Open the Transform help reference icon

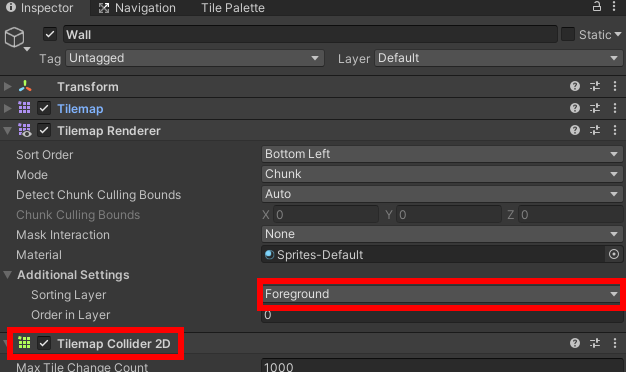point(574,86)
